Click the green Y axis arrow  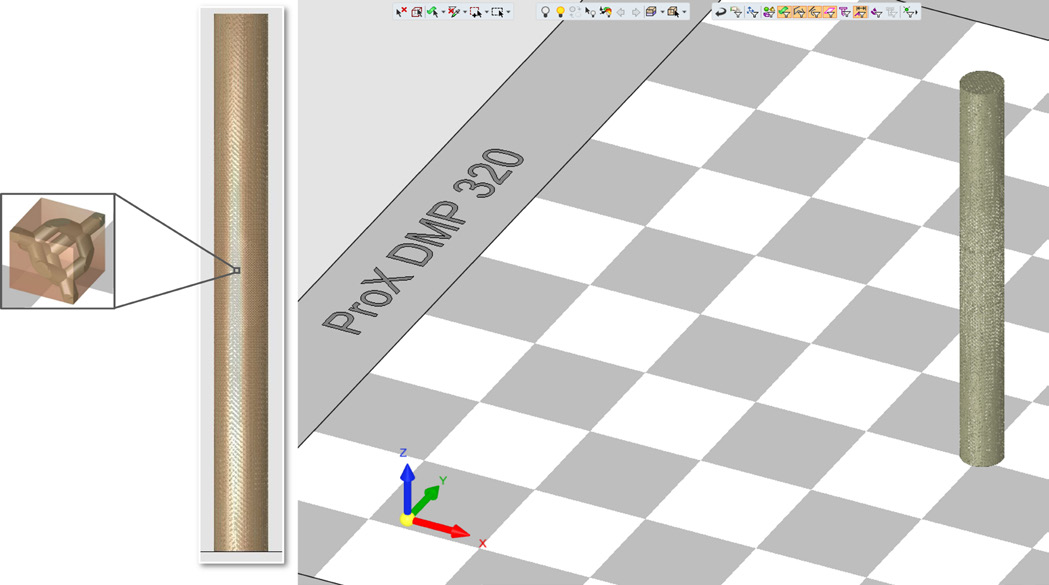pyautogui.click(x=428, y=498)
